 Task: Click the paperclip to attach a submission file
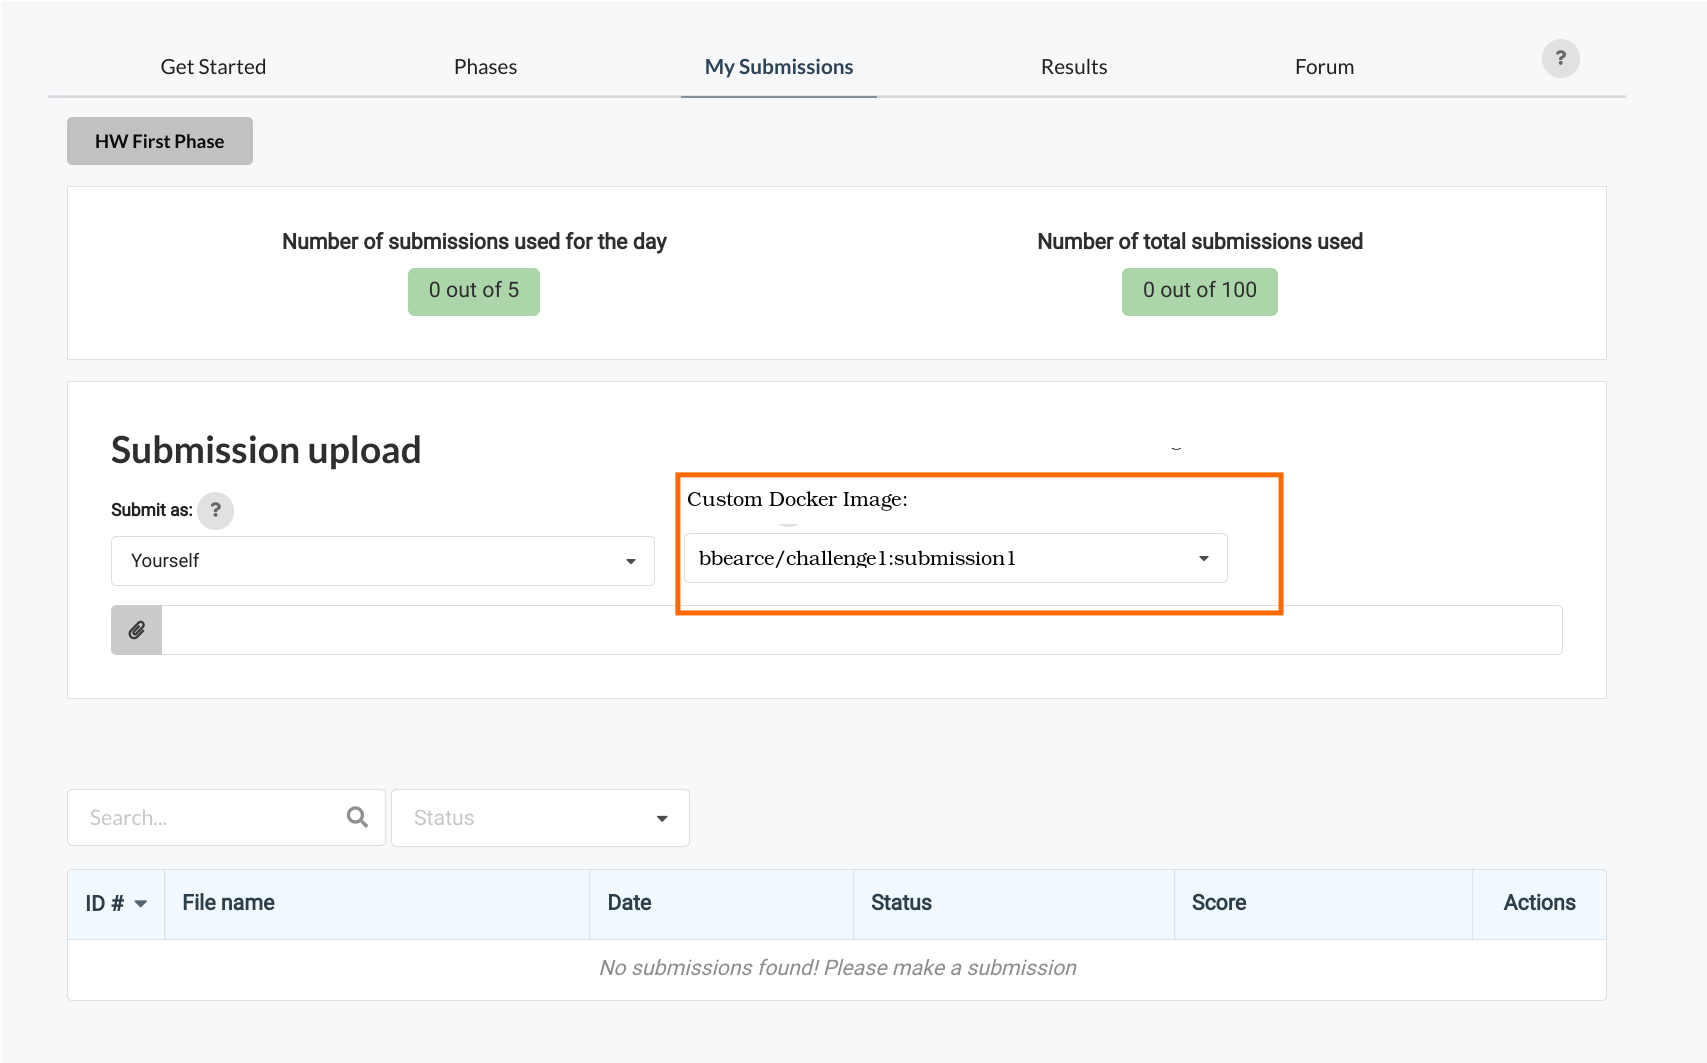click(136, 630)
